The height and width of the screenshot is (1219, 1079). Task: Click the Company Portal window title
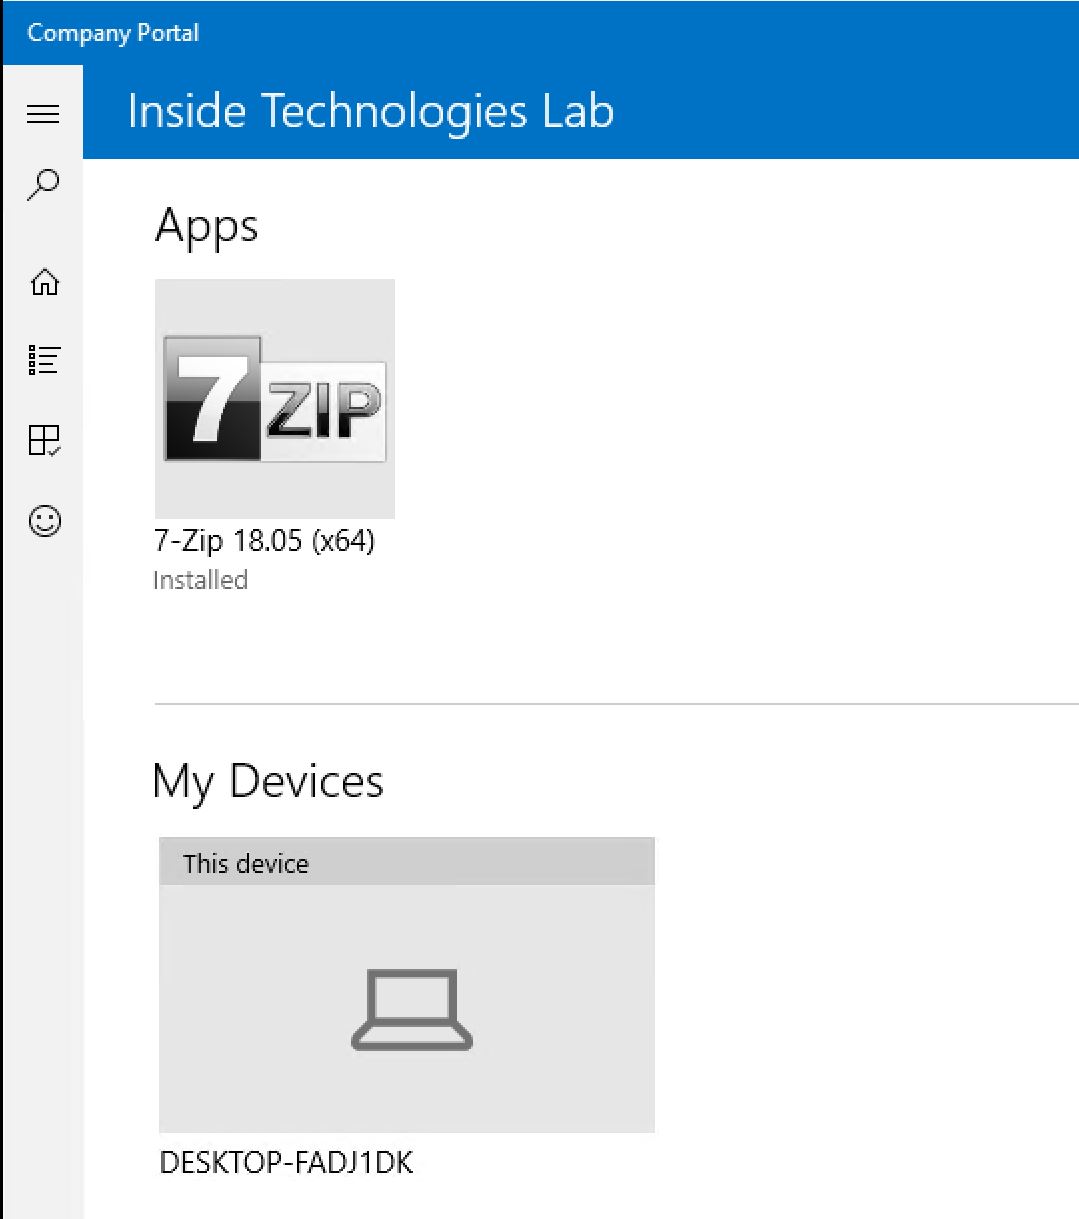click(113, 33)
